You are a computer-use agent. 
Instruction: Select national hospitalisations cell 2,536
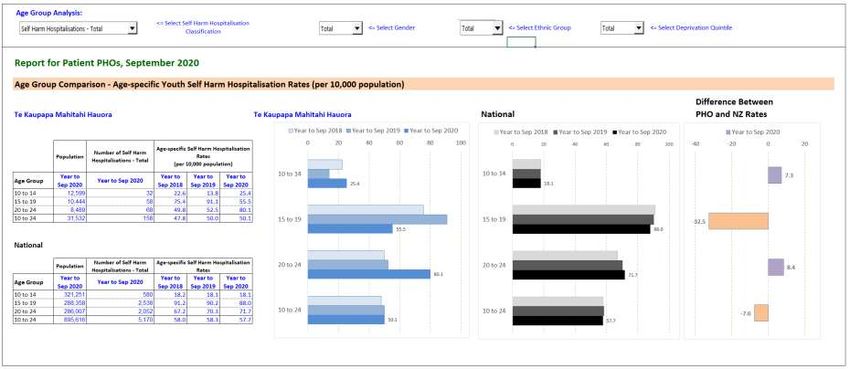[120, 303]
